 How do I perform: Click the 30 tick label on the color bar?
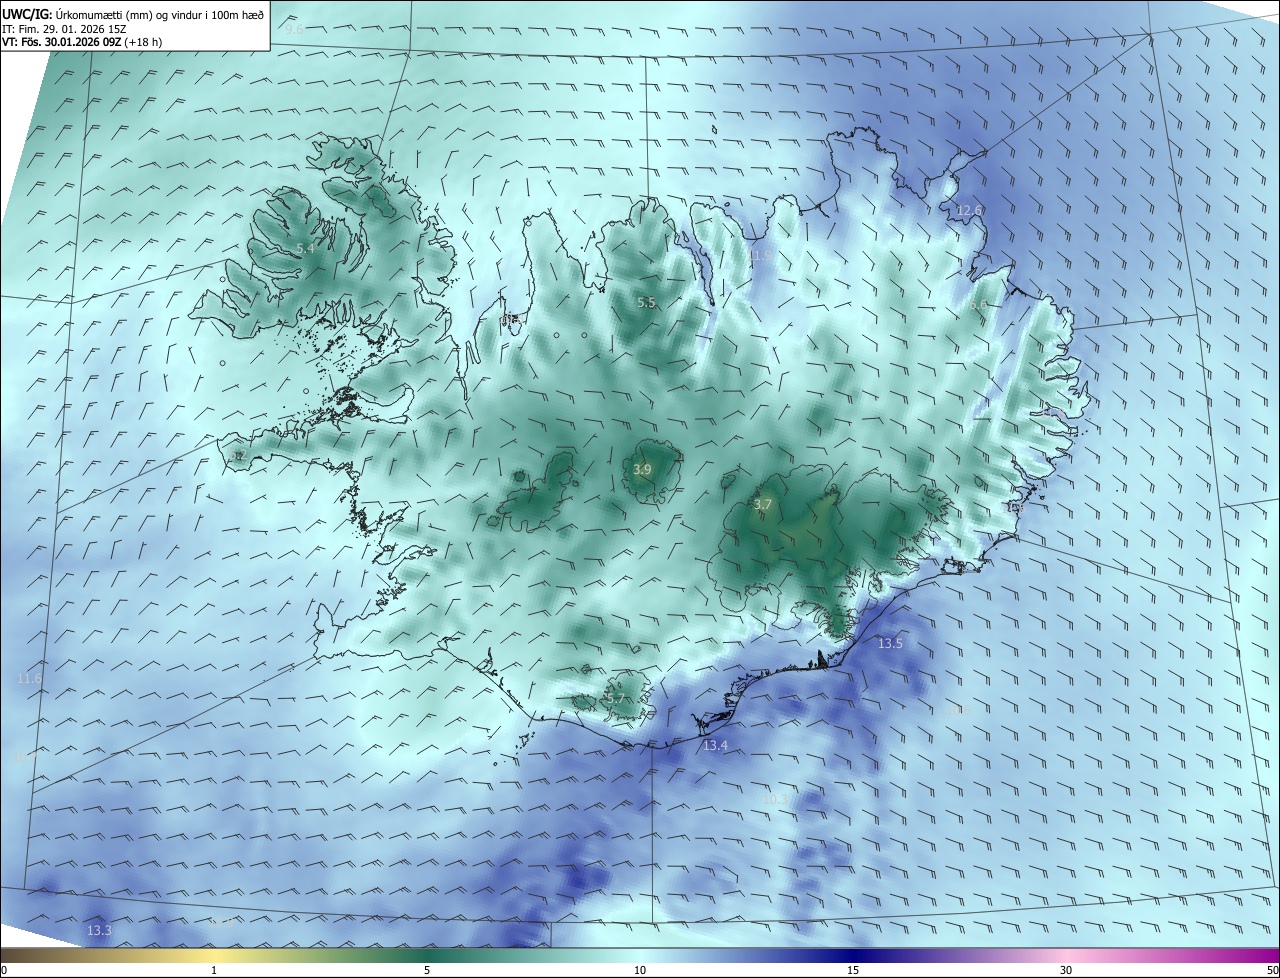click(1066, 970)
